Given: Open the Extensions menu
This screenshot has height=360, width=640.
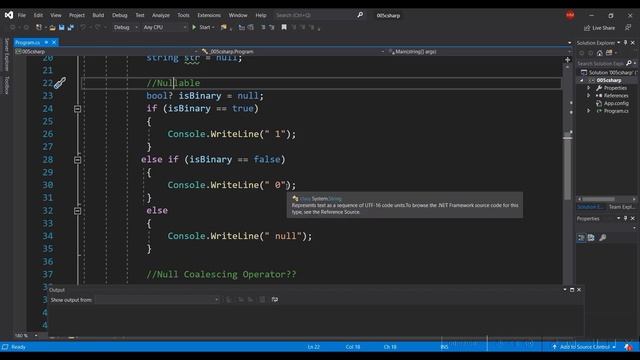Looking at the screenshot, I should pyautogui.click(x=209, y=15).
